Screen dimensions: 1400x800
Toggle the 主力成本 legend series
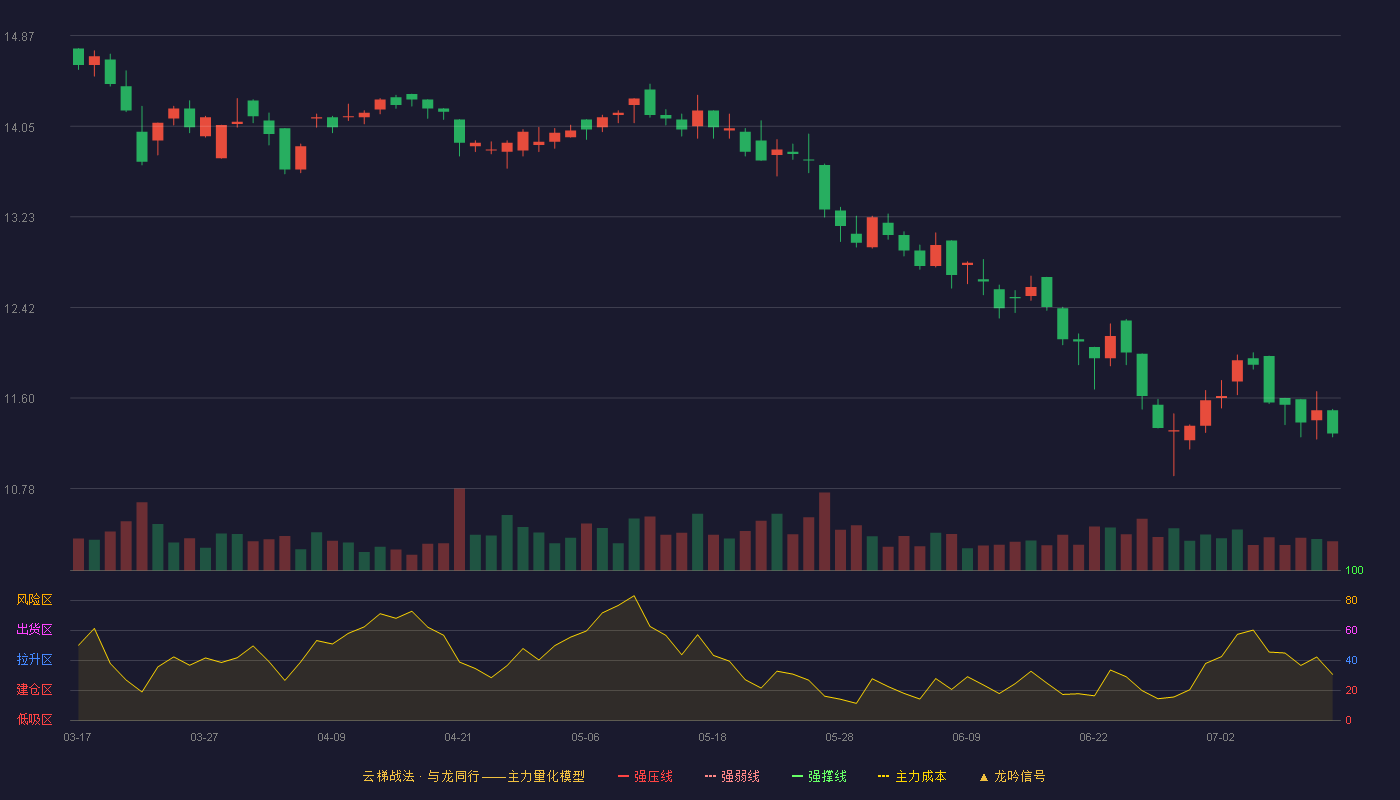pos(912,776)
